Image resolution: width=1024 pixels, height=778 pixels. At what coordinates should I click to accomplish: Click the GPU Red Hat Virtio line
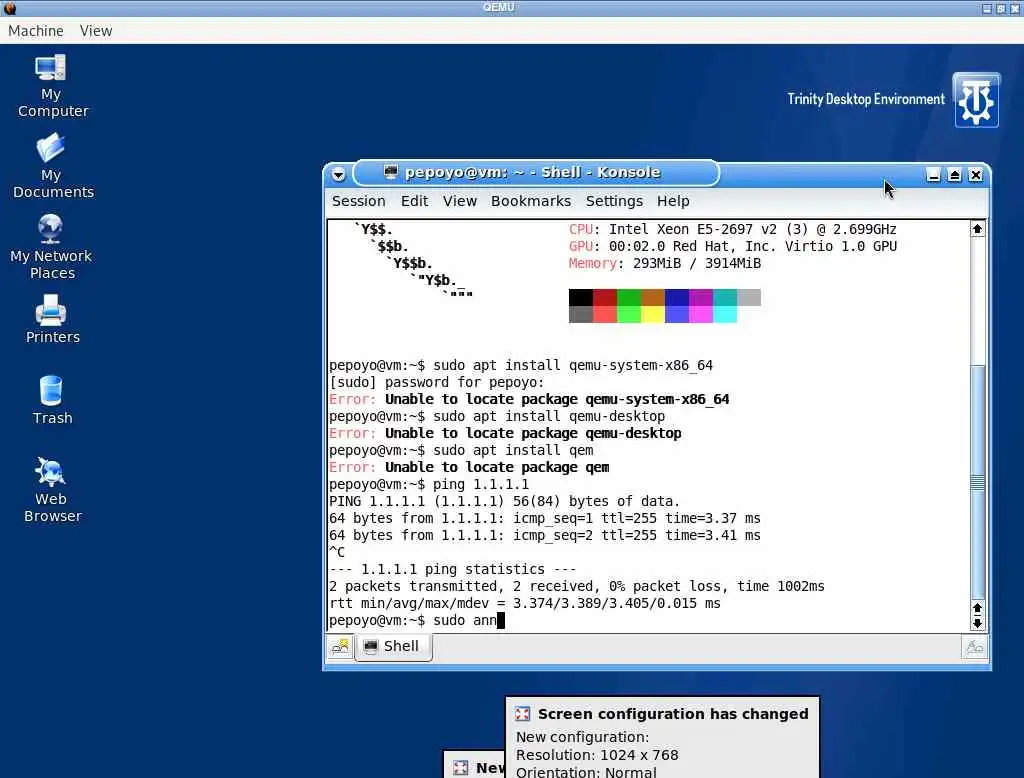click(733, 246)
